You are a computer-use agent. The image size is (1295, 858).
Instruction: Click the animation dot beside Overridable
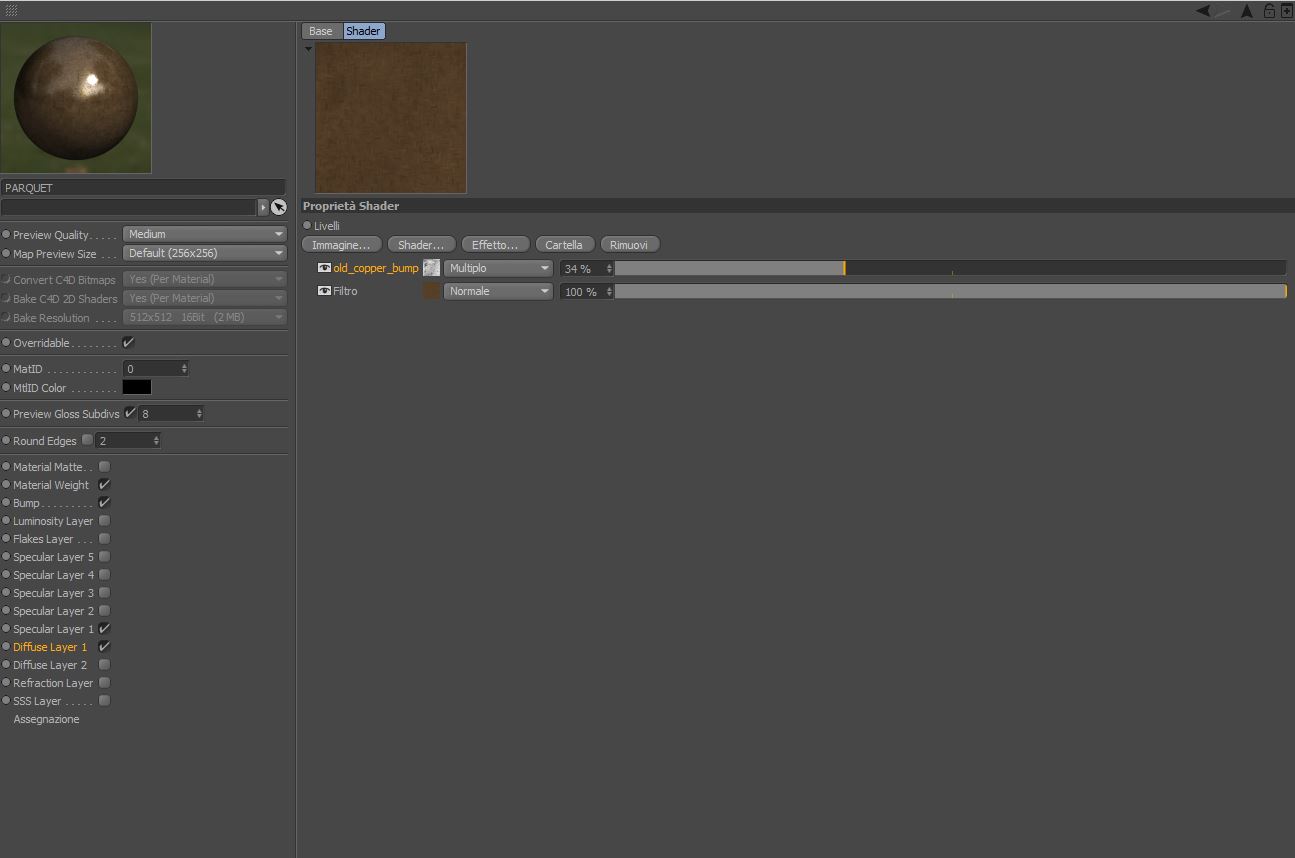pyautogui.click(x=6, y=343)
